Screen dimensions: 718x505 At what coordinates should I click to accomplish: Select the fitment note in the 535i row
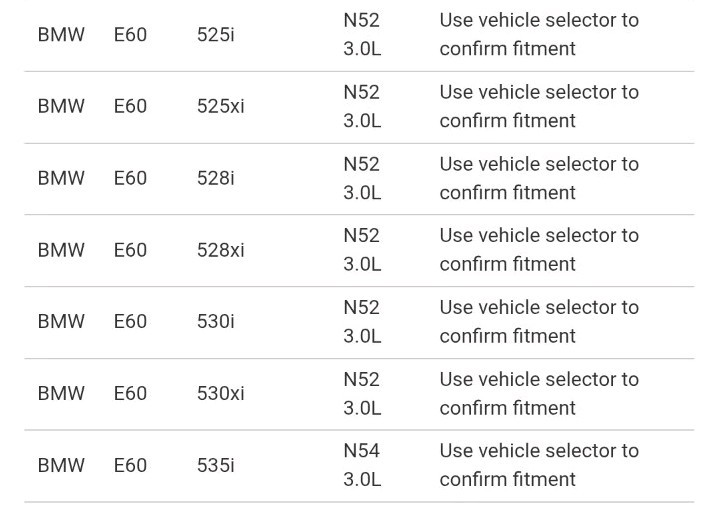coord(539,465)
